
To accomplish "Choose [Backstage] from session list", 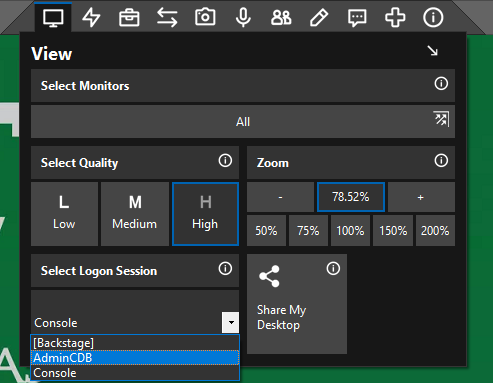I will (135, 343).
